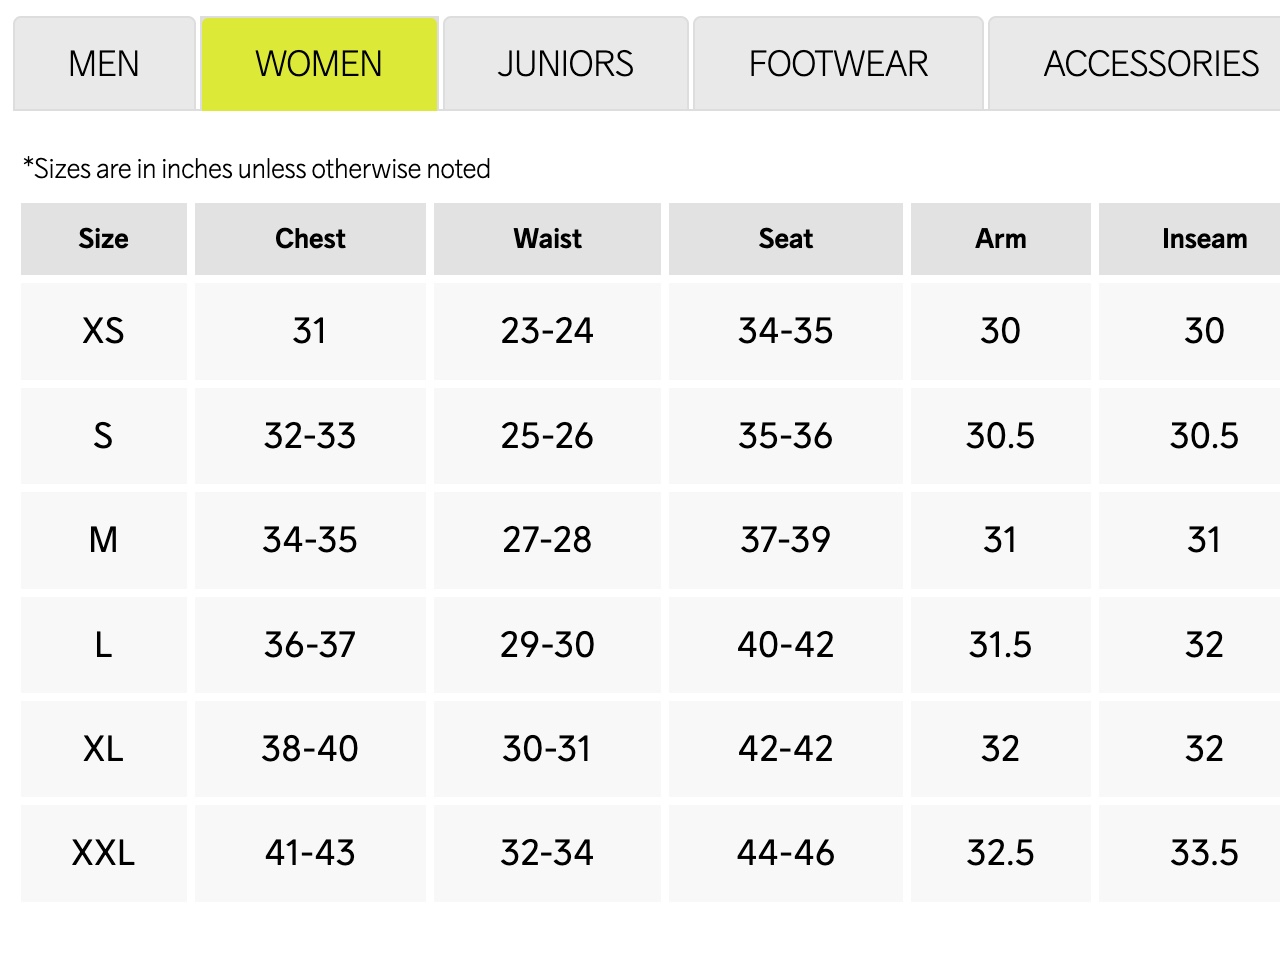Screen dimensions: 1280x960
Task: Click the sizes-in-inches disclaimer text
Action: (x=256, y=168)
